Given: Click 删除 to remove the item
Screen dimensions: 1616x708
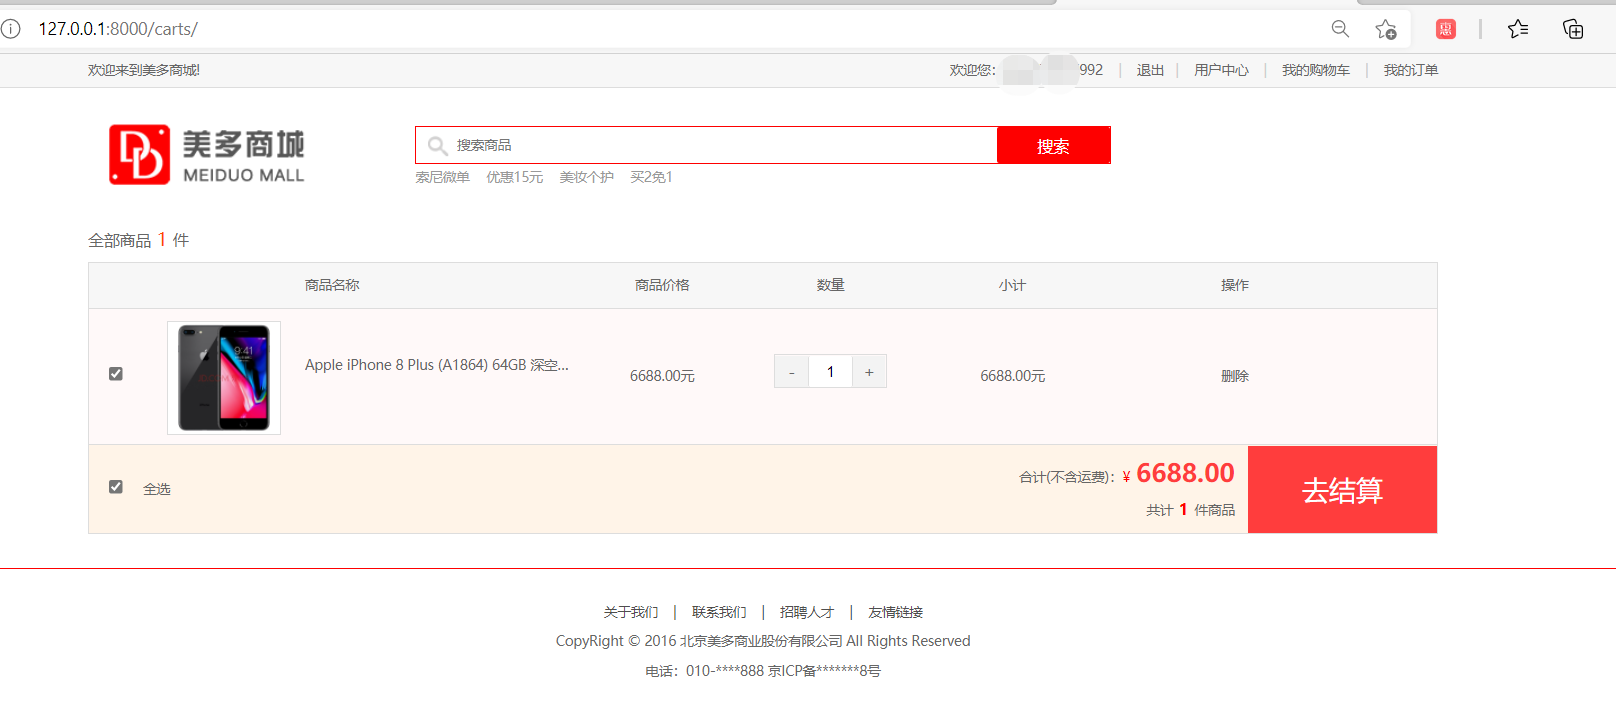Looking at the screenshot, I should point(1235,376).
